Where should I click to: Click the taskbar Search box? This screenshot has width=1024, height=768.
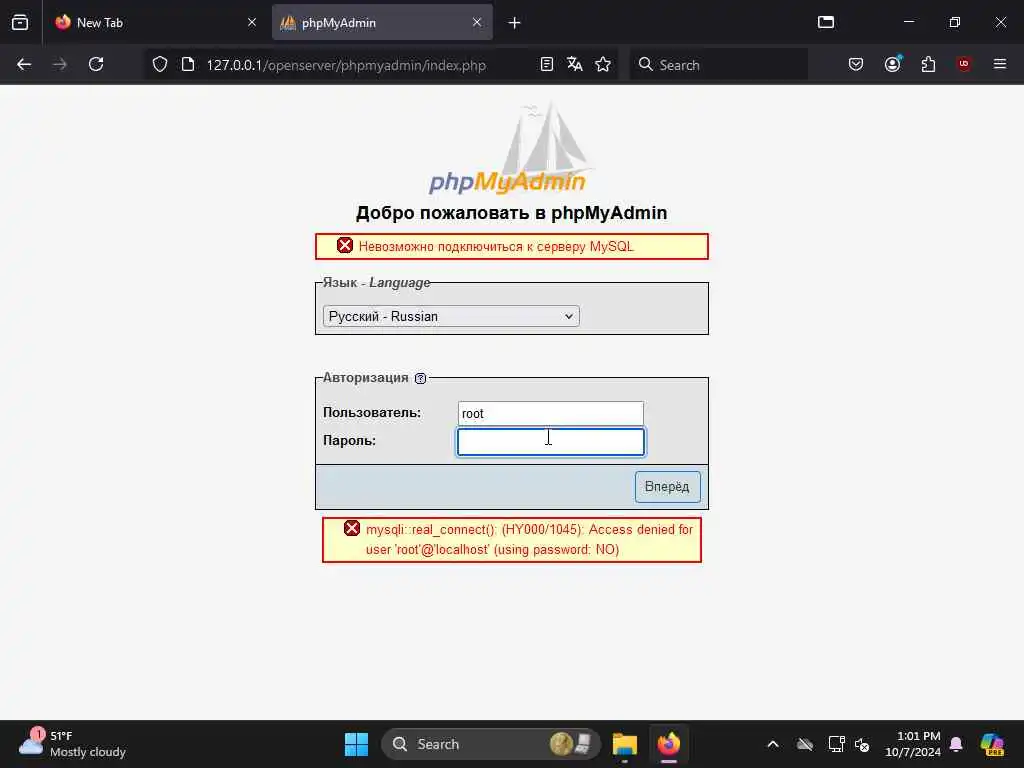[490, 744]
